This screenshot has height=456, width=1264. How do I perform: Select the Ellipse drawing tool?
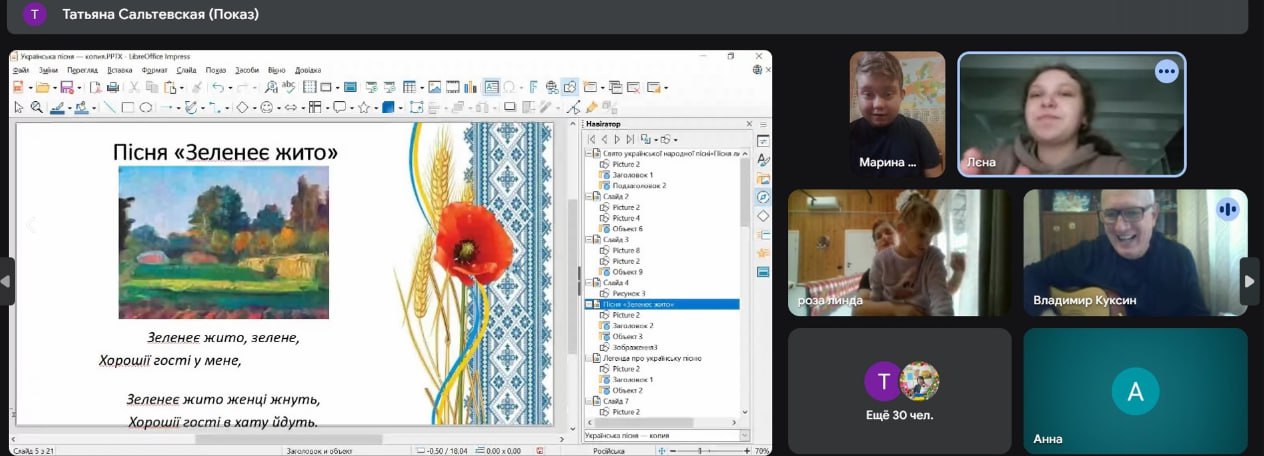pos(146,108)
